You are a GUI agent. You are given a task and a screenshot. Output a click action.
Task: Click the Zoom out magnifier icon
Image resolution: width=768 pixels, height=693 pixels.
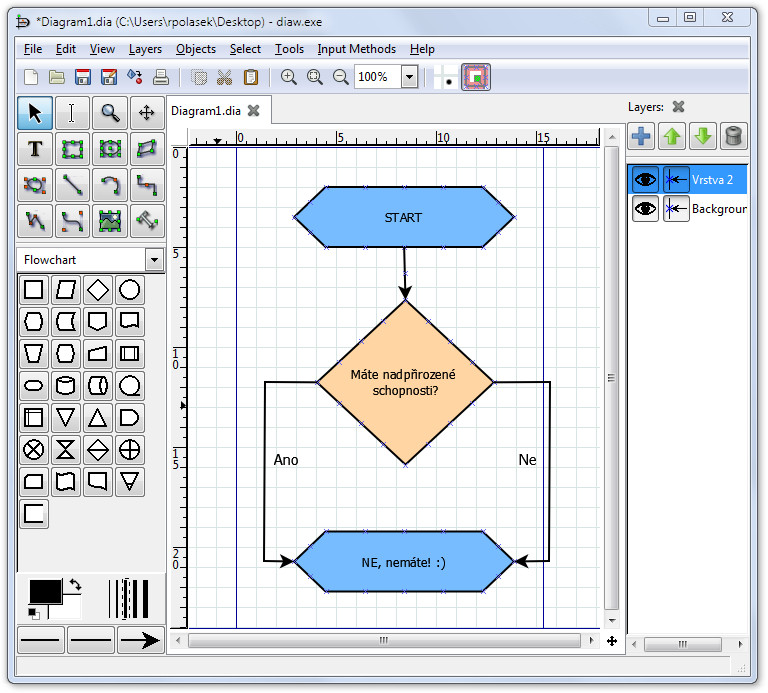340,77
